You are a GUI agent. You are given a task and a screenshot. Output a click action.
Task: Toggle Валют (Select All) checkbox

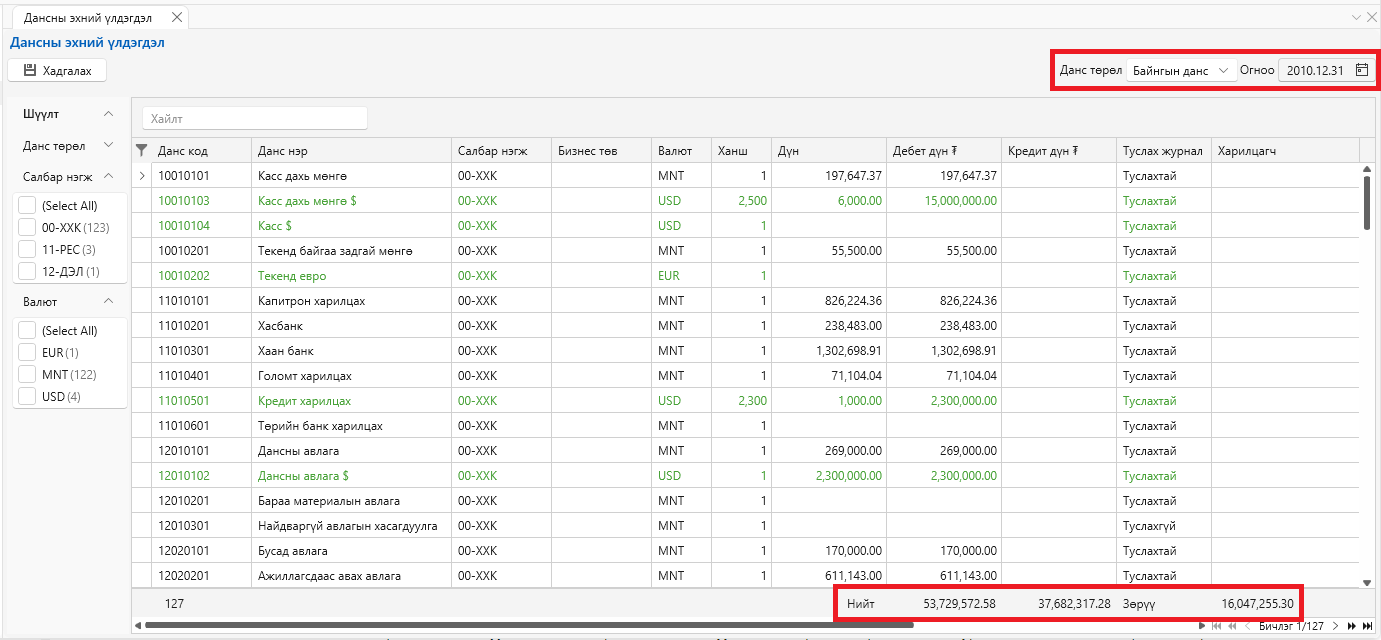[27, 330]
